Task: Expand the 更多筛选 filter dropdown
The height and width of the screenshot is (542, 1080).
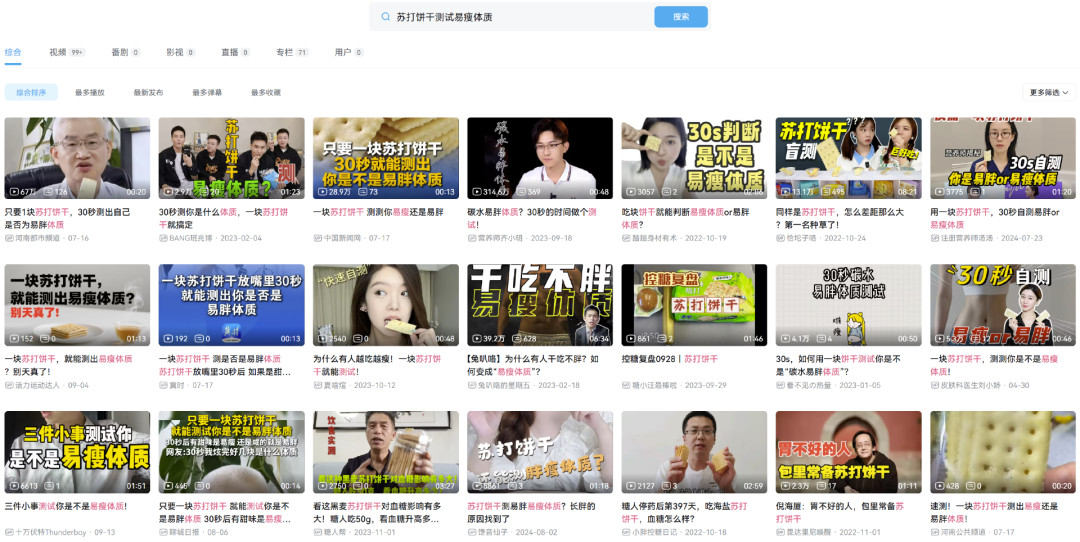Action: (x=1049, y=92)
